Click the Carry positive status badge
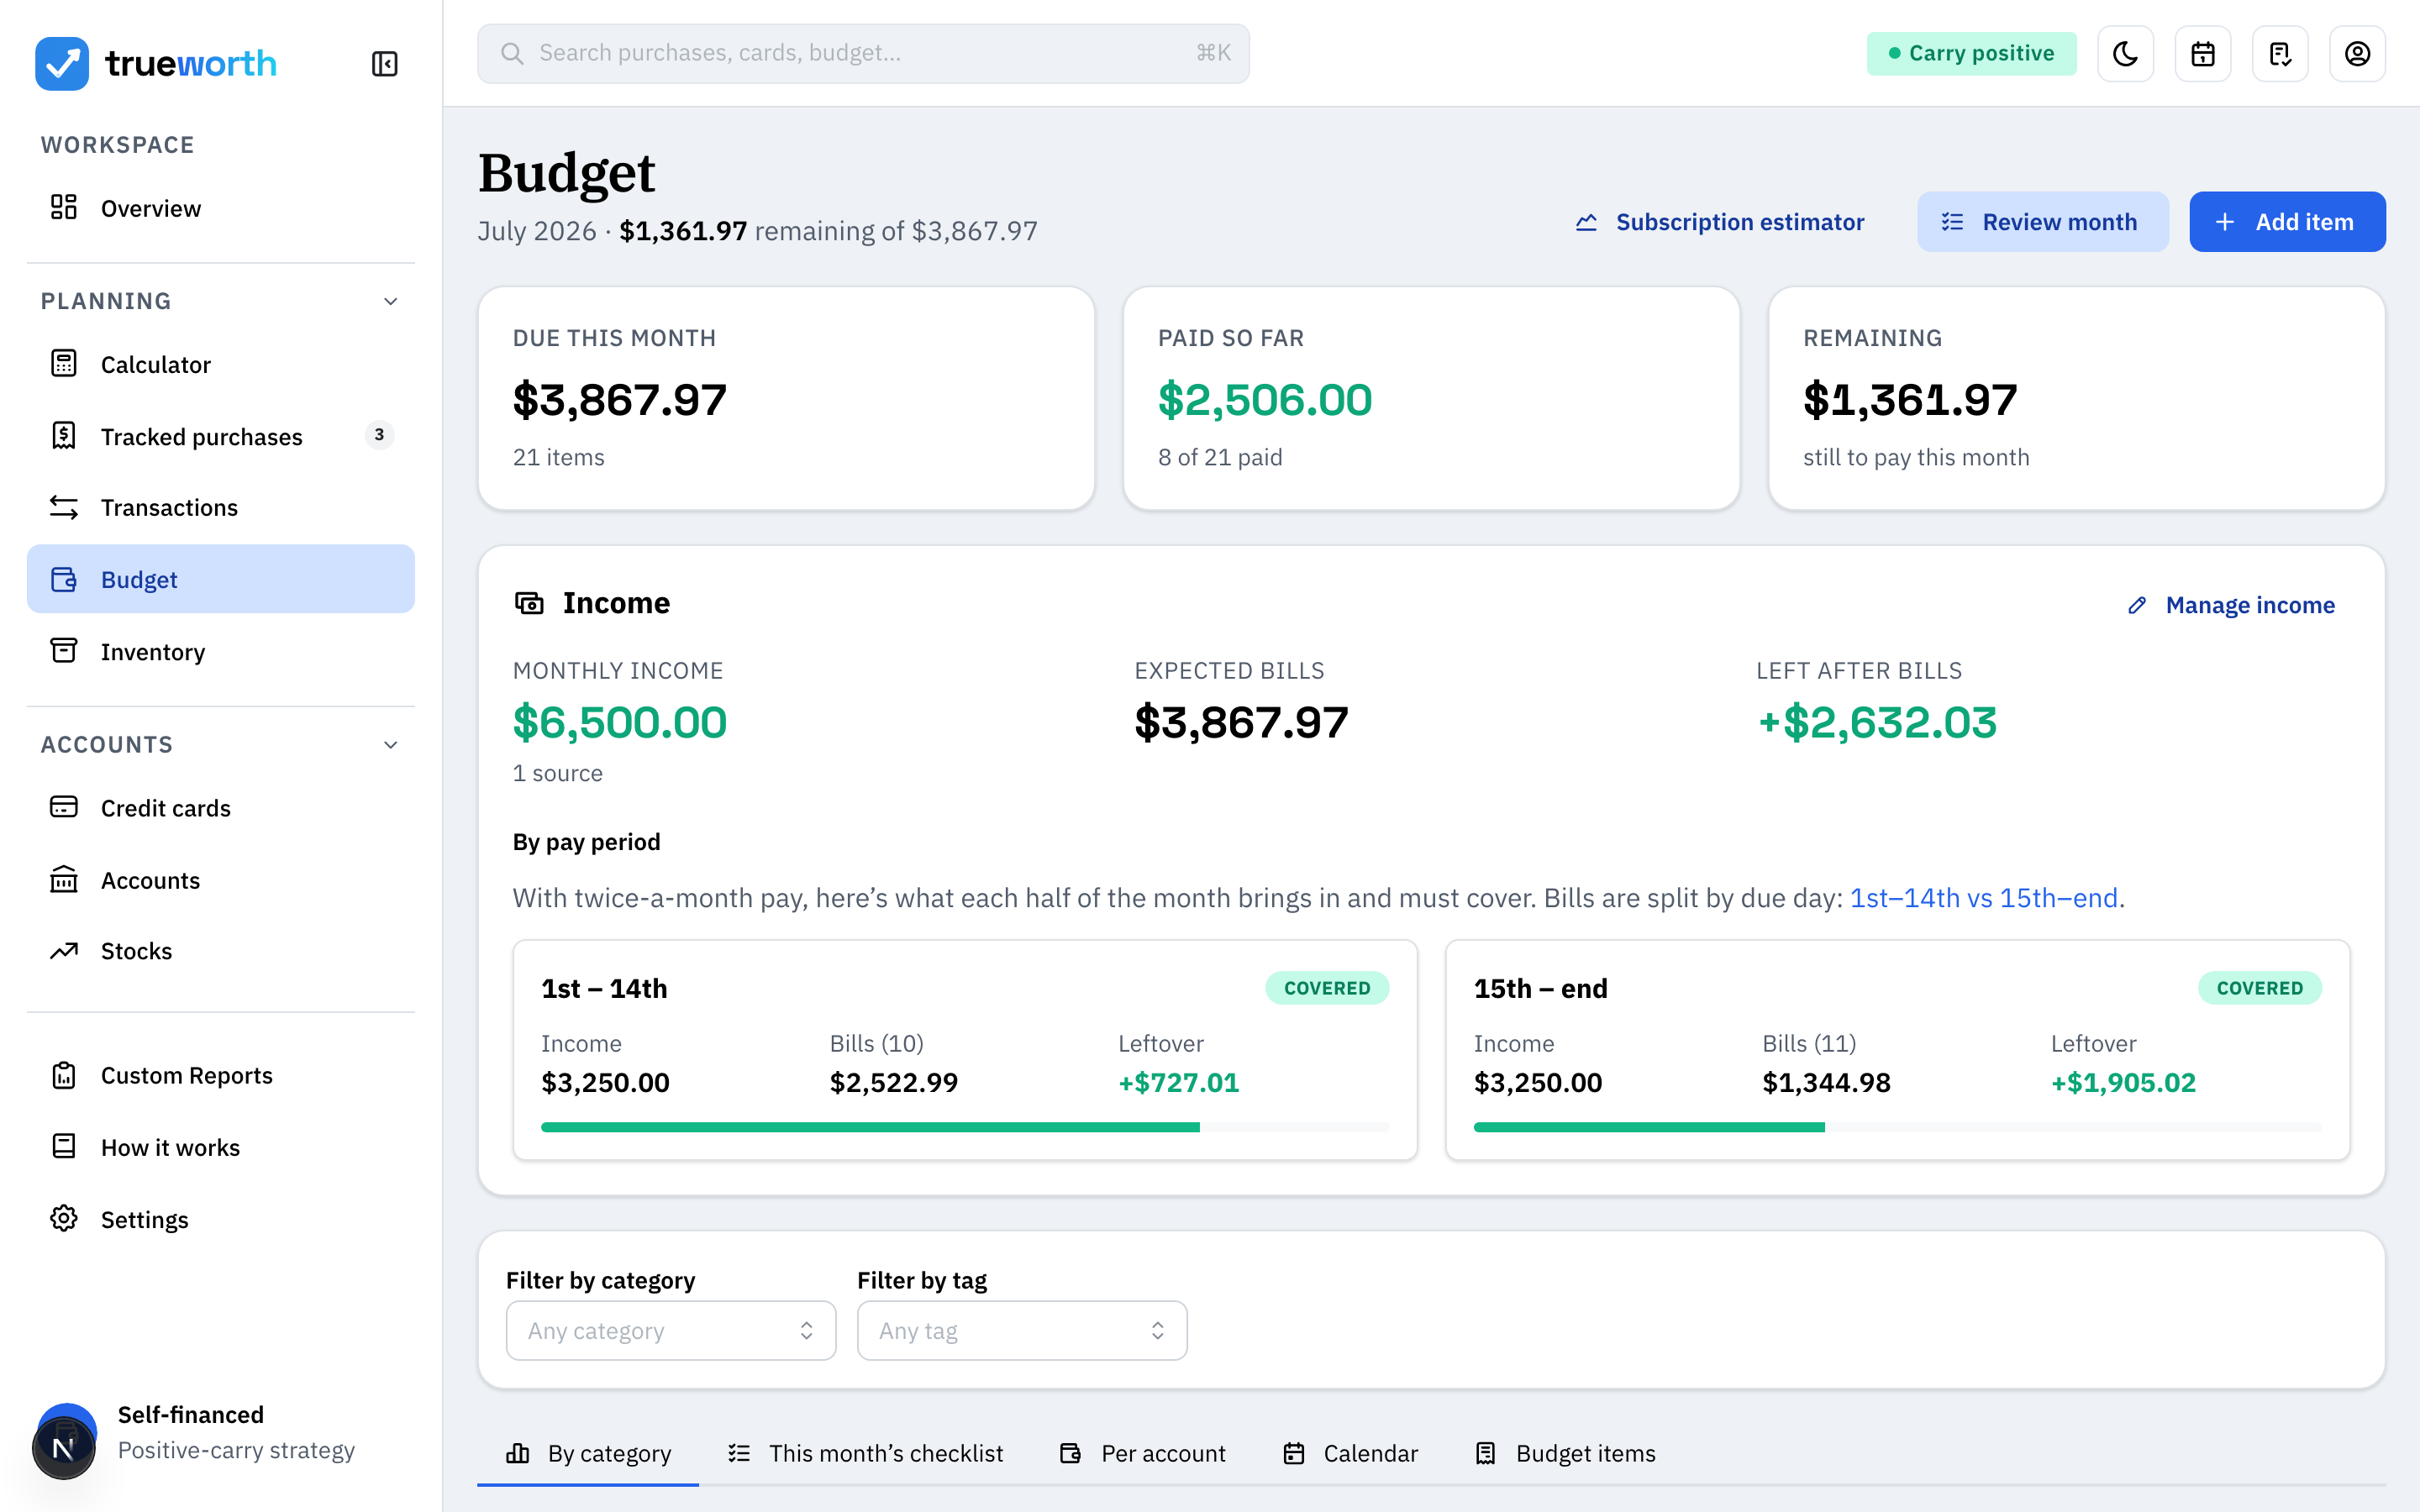The height and width of the screenshot is (1512, 2420). [1971, 53]
